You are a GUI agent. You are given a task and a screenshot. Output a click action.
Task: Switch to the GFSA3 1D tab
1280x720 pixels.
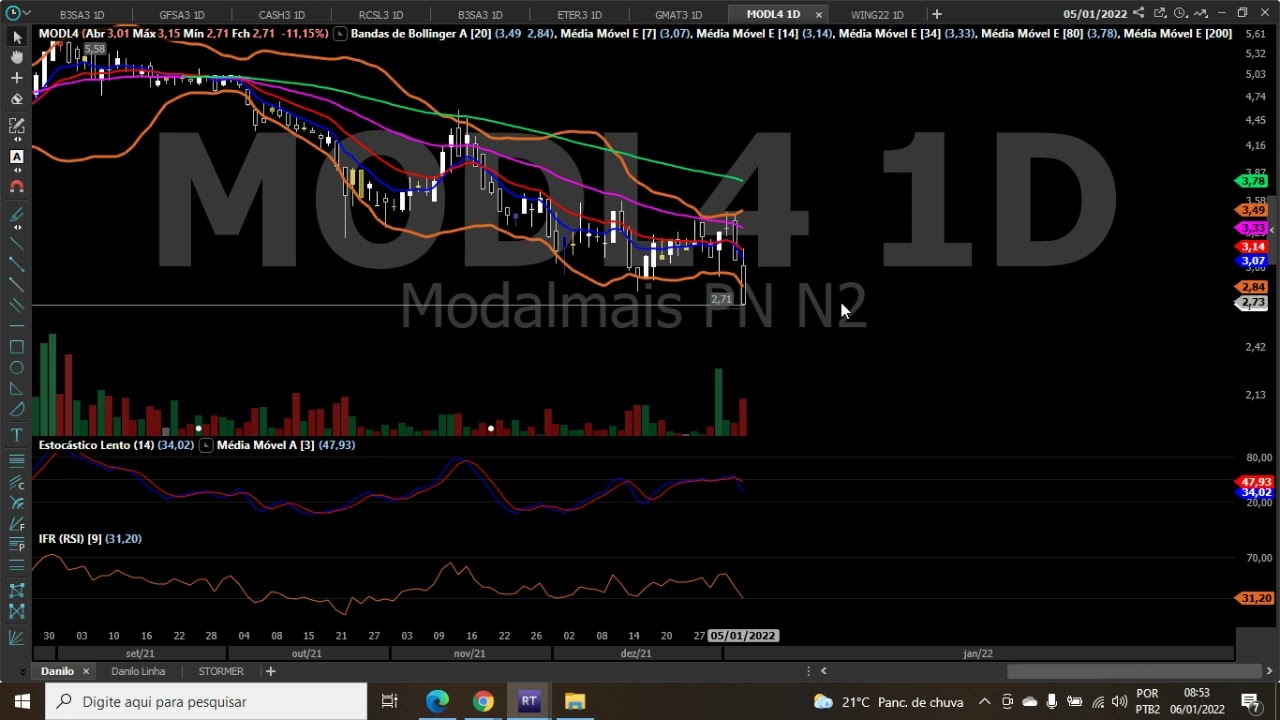pyautogui.click(x=182, y=15)
